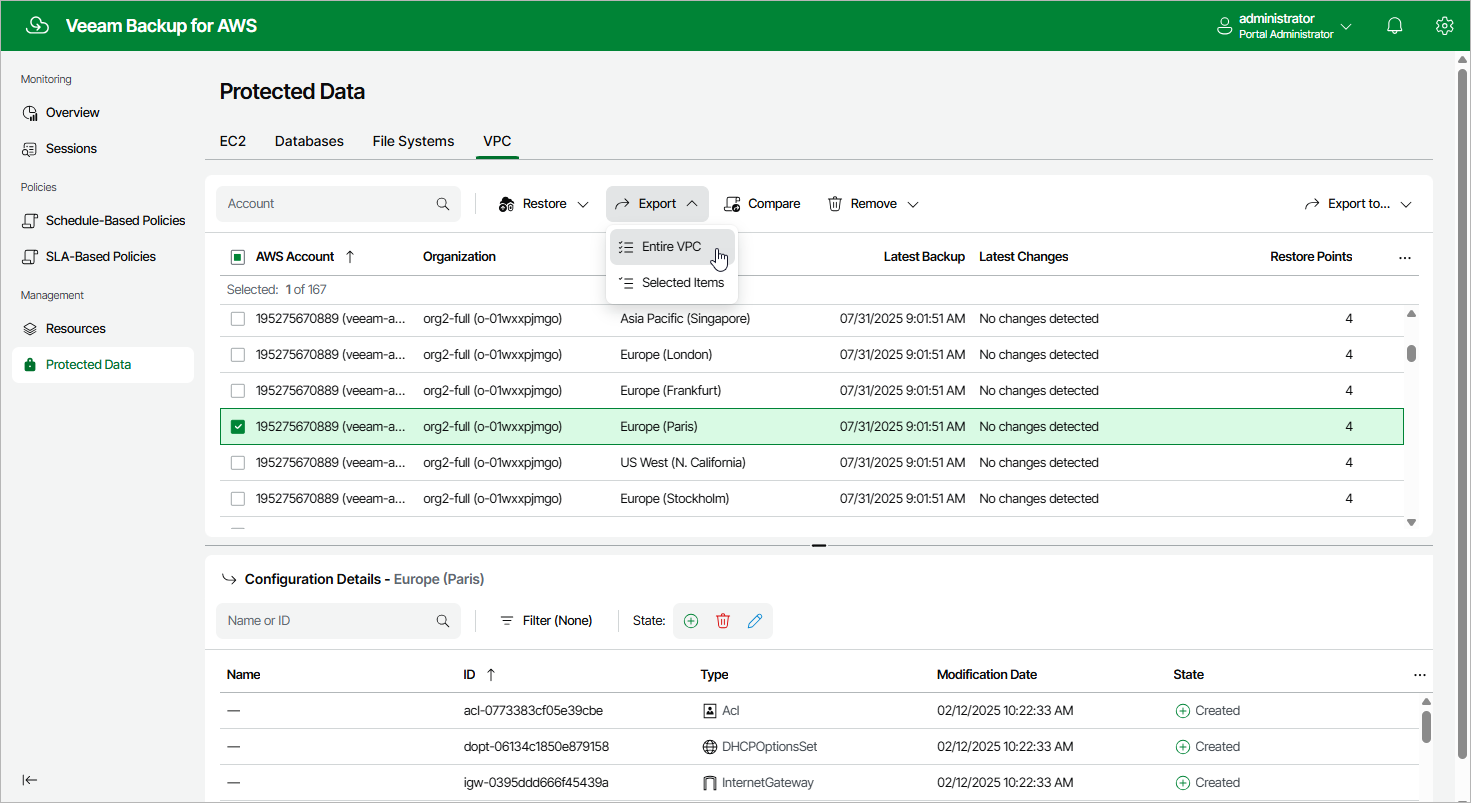This screenshot has height=803, width=1471.
Task: Click the splitter handle between the panels
Action: pos(819,546)
